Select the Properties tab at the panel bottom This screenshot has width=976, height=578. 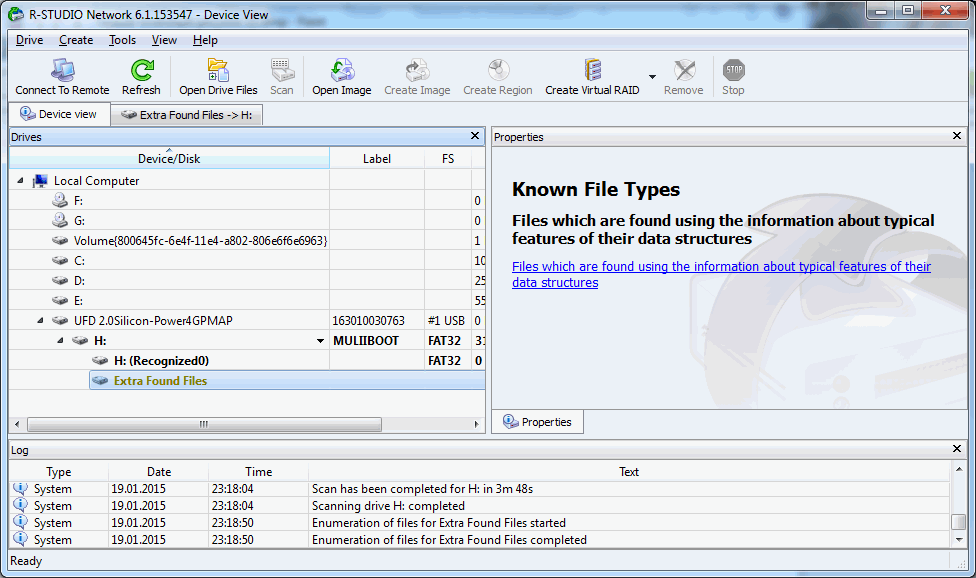click(537, 422)
